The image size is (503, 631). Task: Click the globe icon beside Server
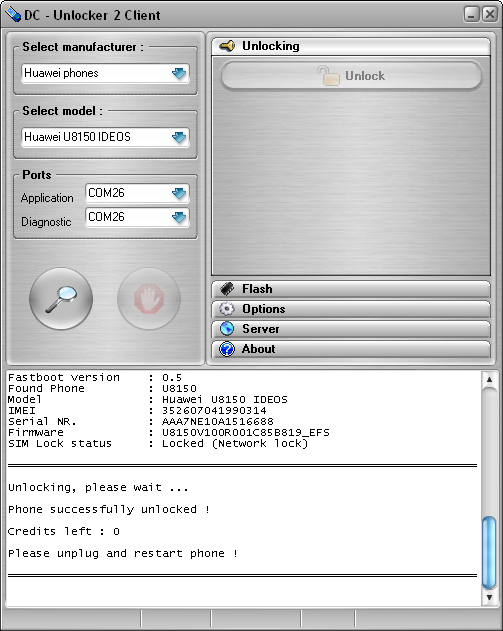point(227,329)
